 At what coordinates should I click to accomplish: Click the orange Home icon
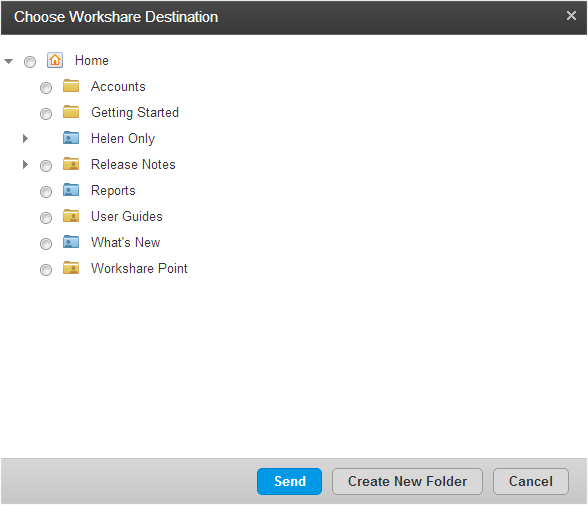[x=55, y=60]
